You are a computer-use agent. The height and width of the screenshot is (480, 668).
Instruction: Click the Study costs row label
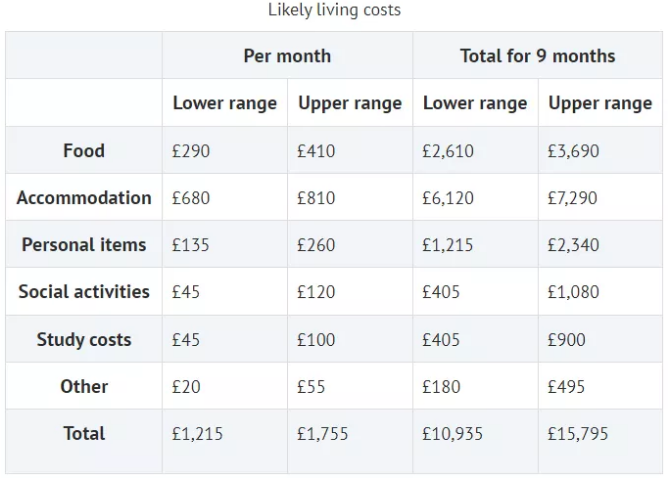(x=84, y=339)
